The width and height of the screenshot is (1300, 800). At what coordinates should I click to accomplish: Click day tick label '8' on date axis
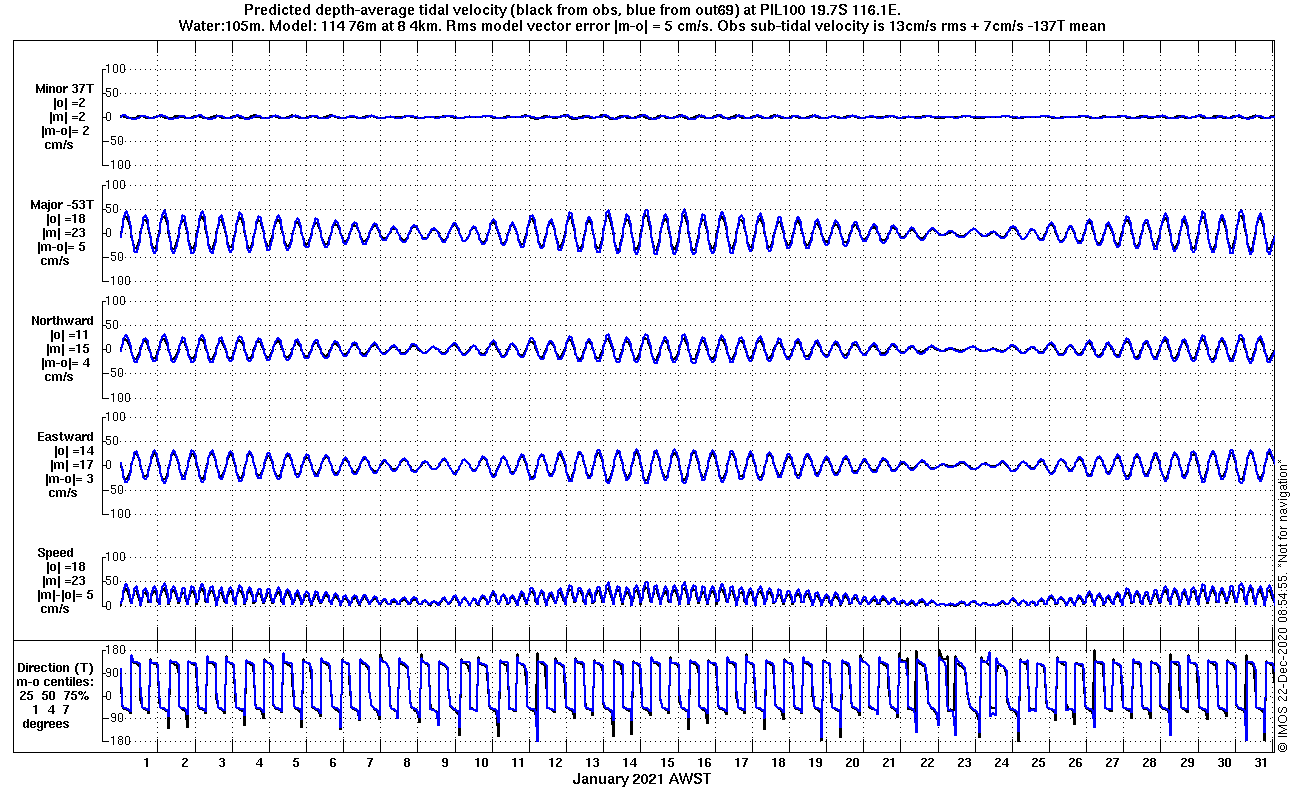(x=407, y=763)
